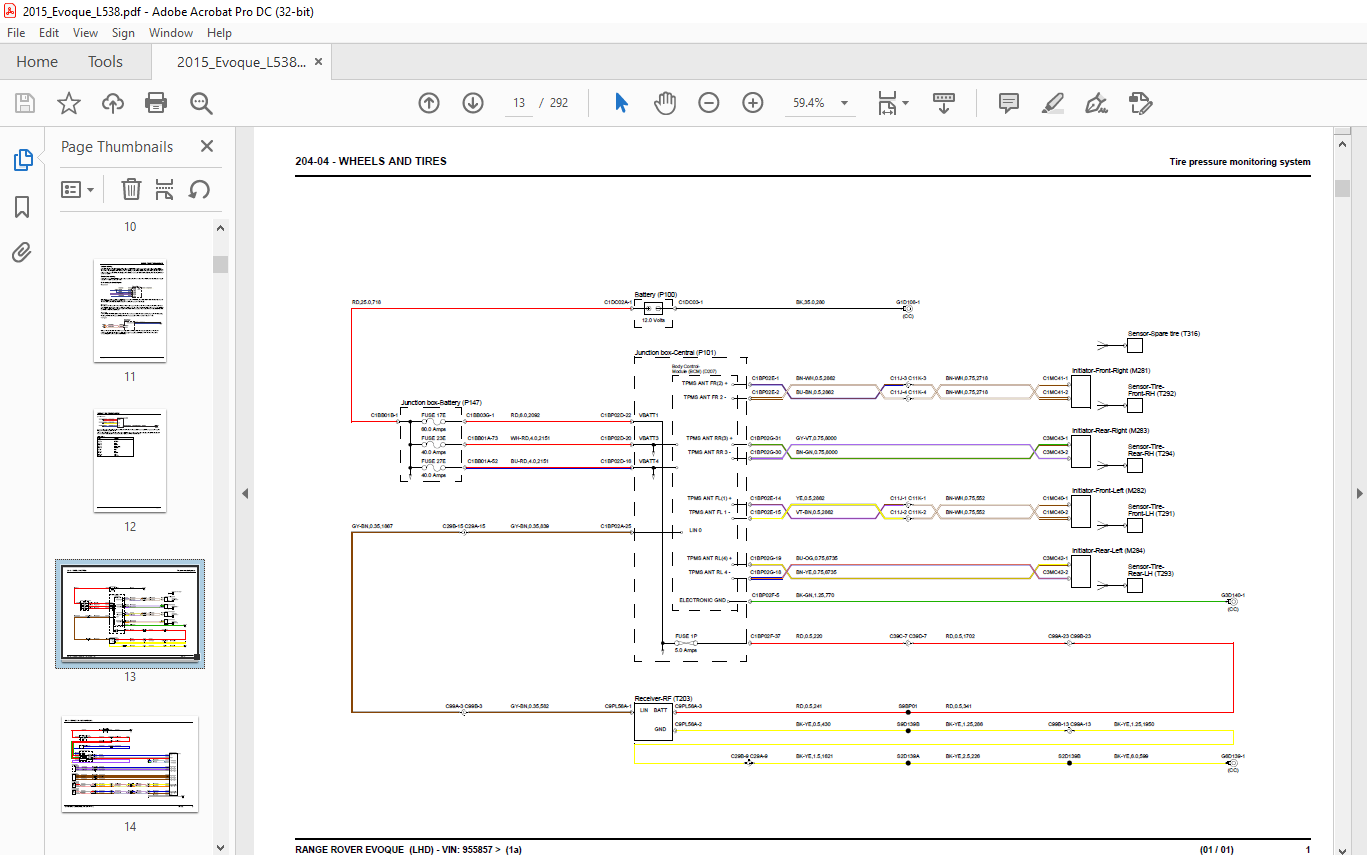Click 'Initiator-Rear-Left (M284)' label
1367x855 pixels.
(1108, 550)
